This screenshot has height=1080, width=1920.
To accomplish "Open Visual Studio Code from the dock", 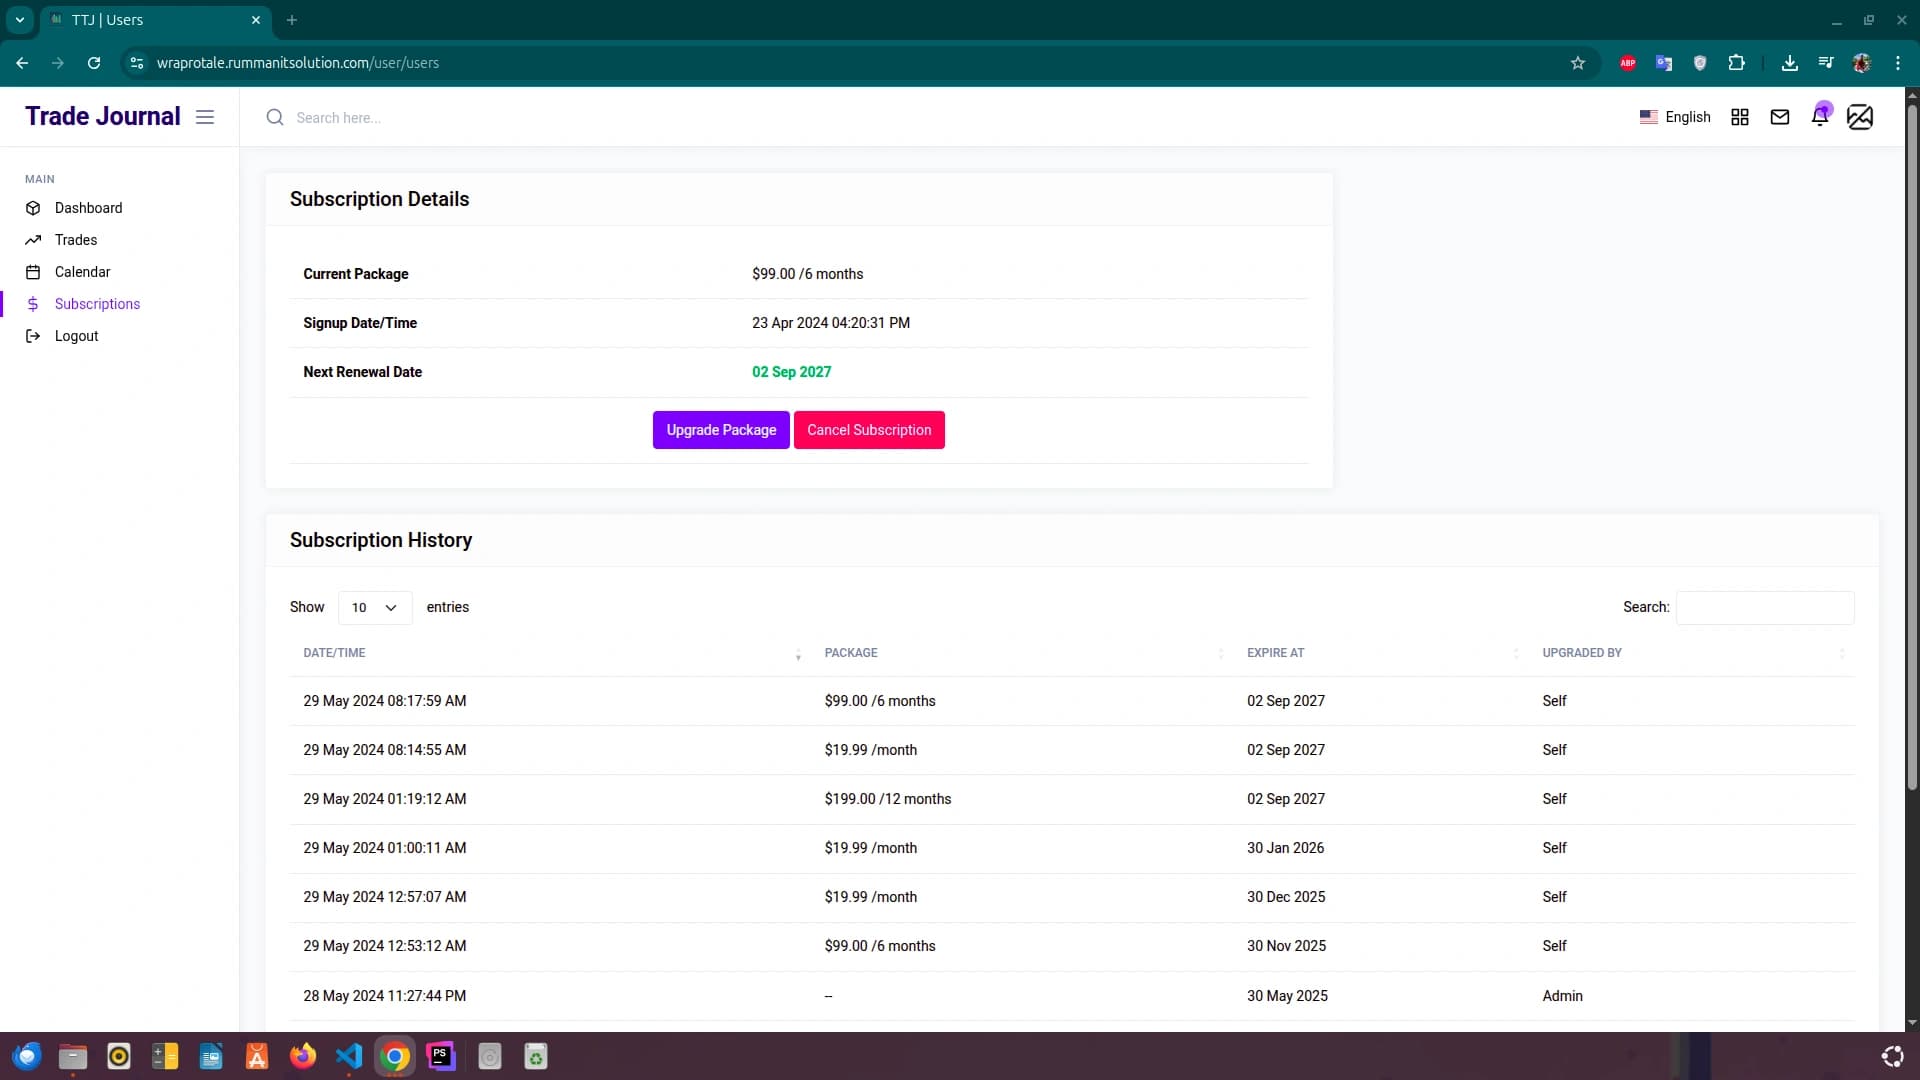I will tap(349, 1057).
